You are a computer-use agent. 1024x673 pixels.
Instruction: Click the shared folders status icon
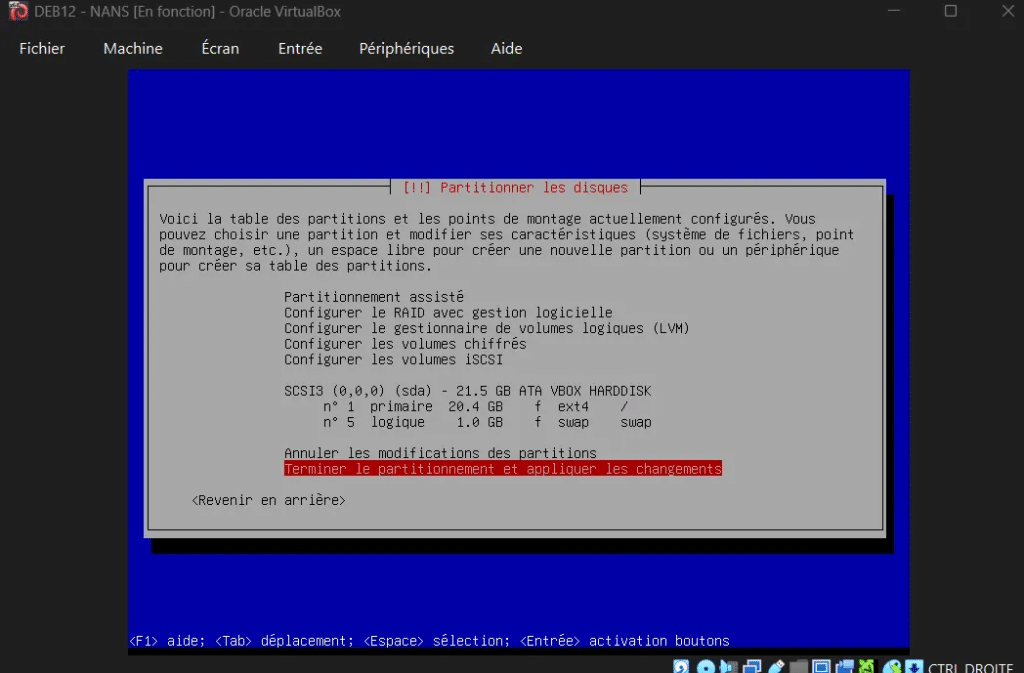798,667
